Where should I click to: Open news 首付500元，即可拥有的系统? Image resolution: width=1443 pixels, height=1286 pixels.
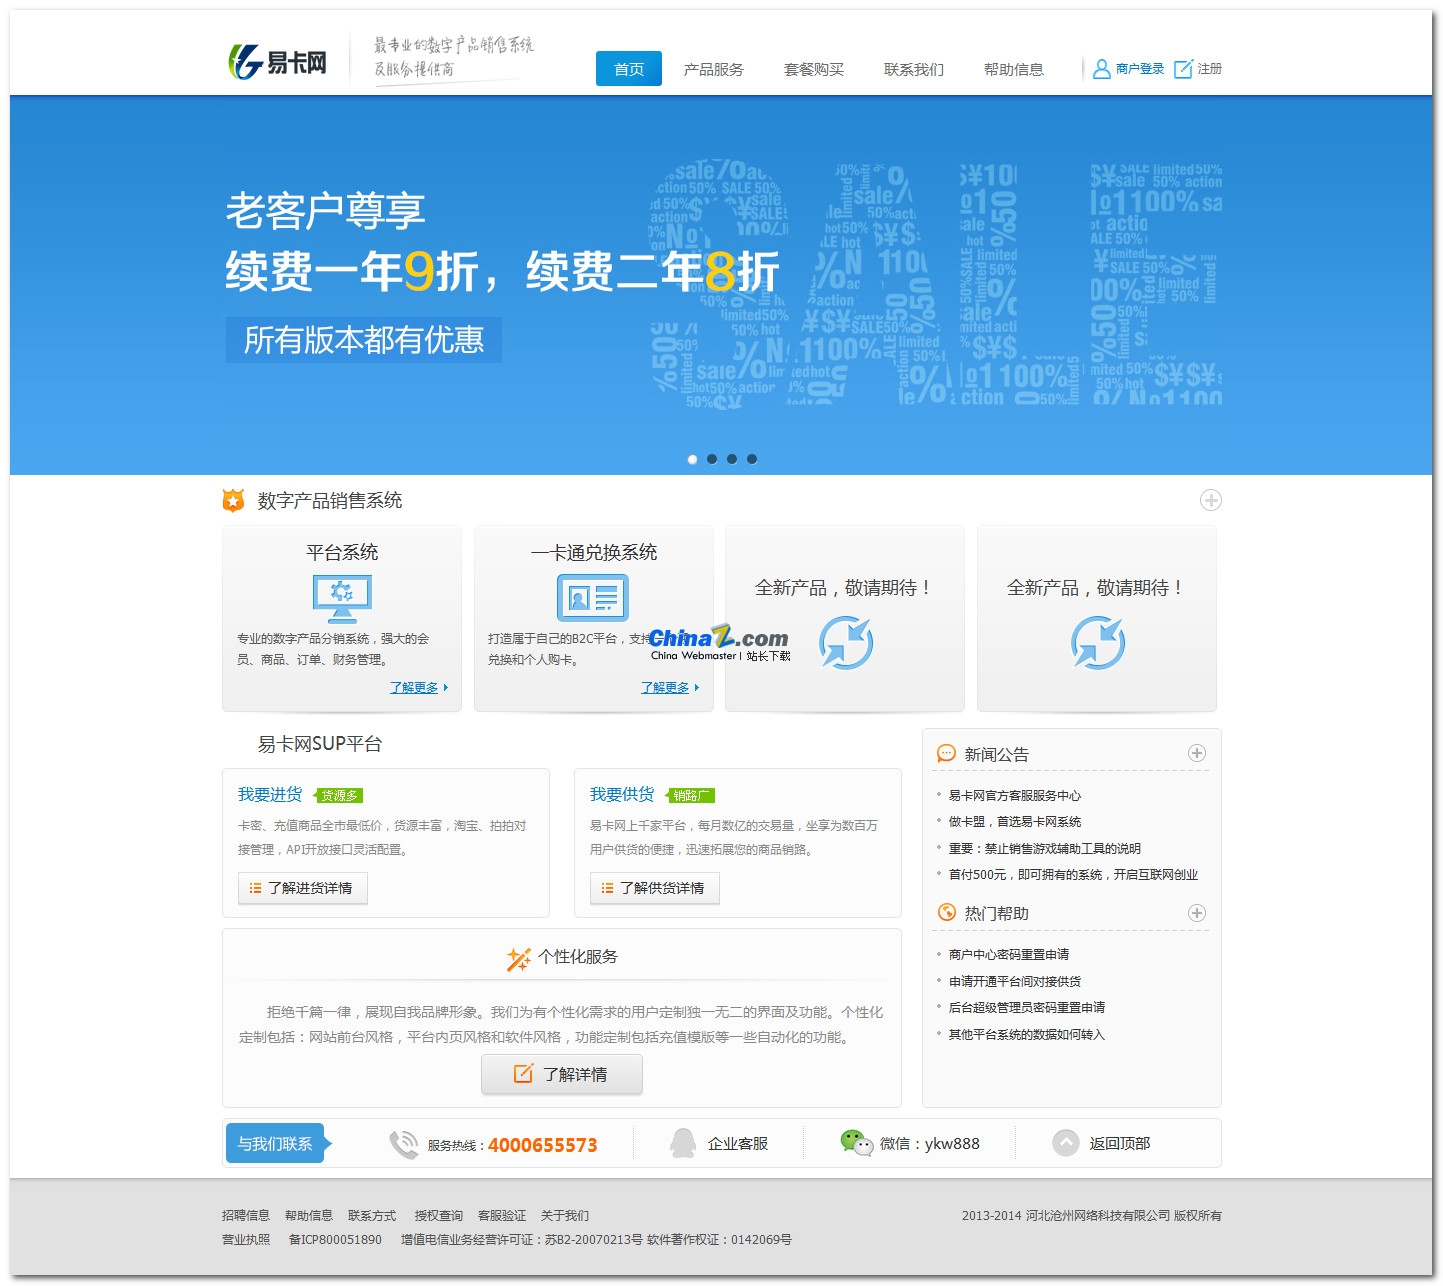click(x=1073, y=875)
